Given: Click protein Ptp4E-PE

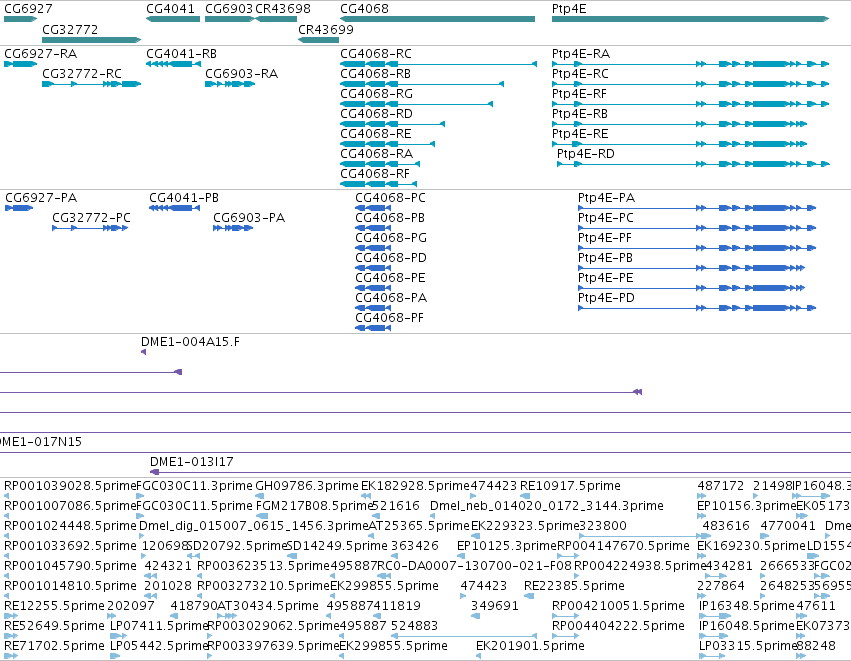Looking at the screenshot, I should coord(691,289).
